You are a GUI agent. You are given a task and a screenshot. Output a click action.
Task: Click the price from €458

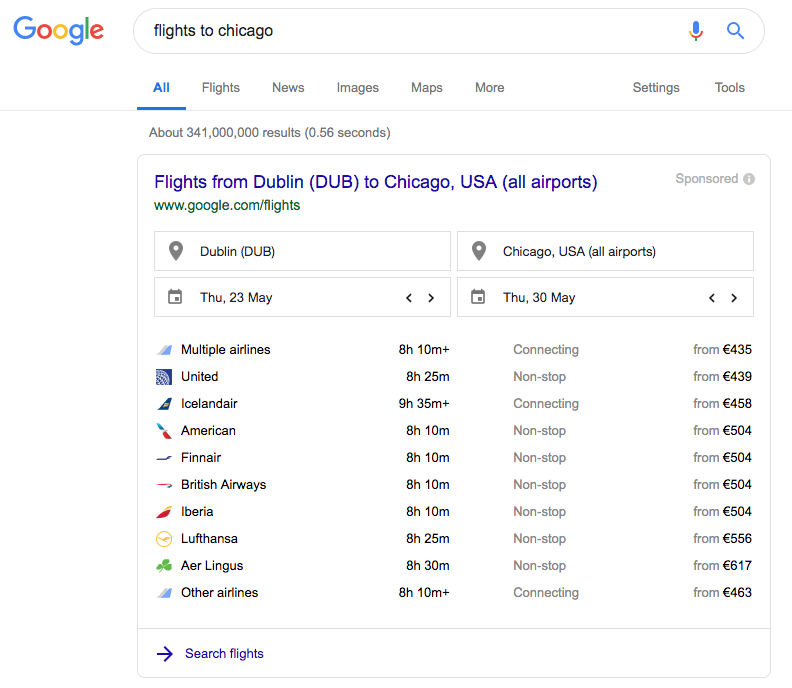pyautogui.click(x=722, y=404)
